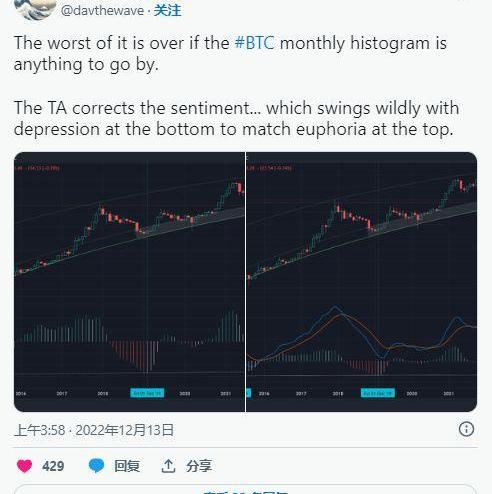Open the @davthewave profile handle
Image resolution: width=492 pixels, height=494 pixels.
102,11
